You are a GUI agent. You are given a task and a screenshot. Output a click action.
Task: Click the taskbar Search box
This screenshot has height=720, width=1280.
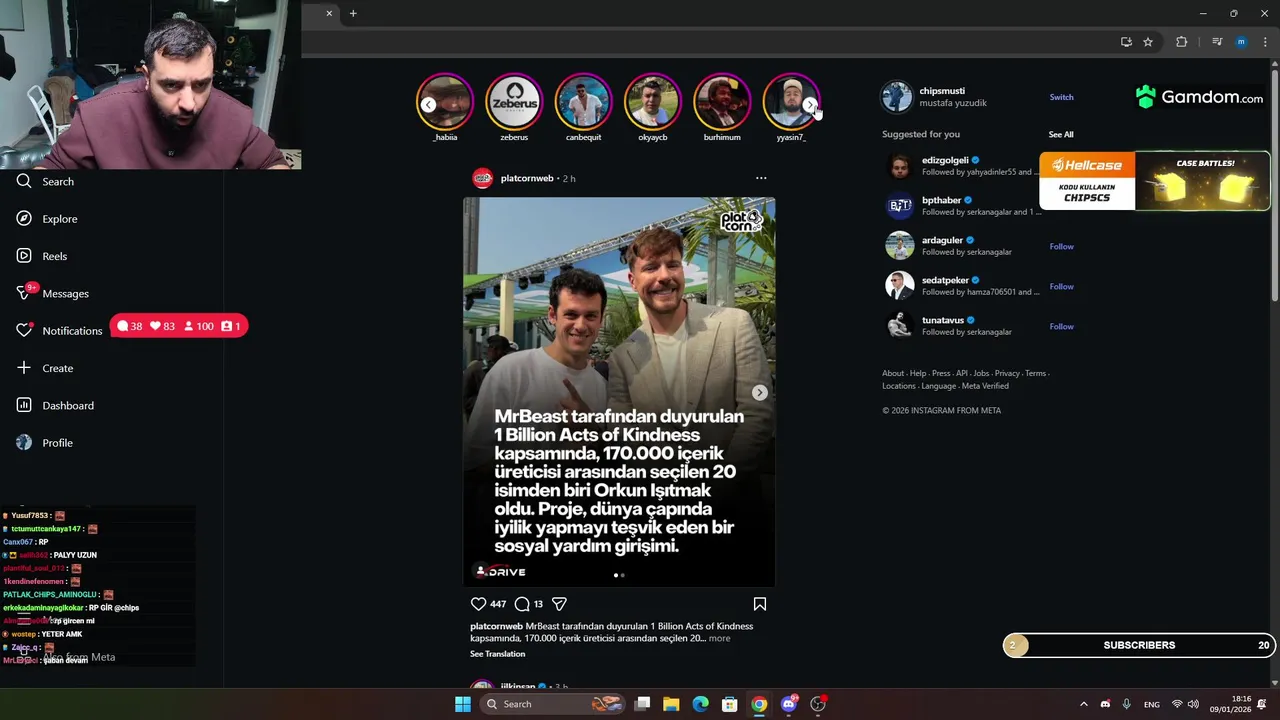[x=552, y=704]
